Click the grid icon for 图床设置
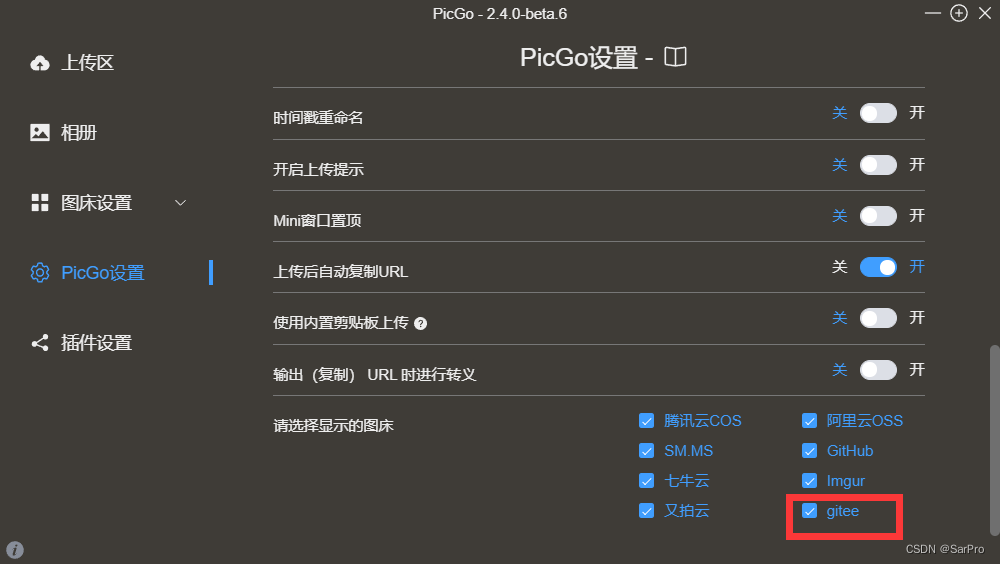Viewport: 1000px width, 564px height. point(40,202)
